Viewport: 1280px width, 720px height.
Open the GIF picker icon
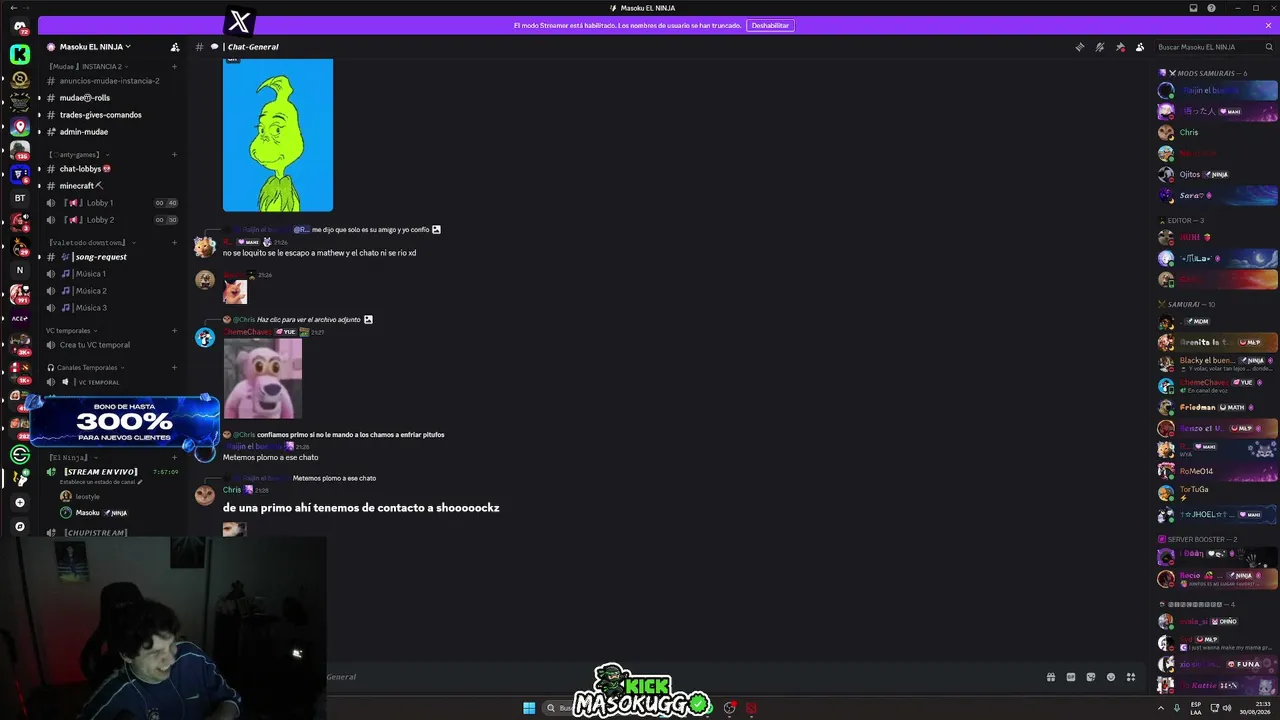[1071, 677]
